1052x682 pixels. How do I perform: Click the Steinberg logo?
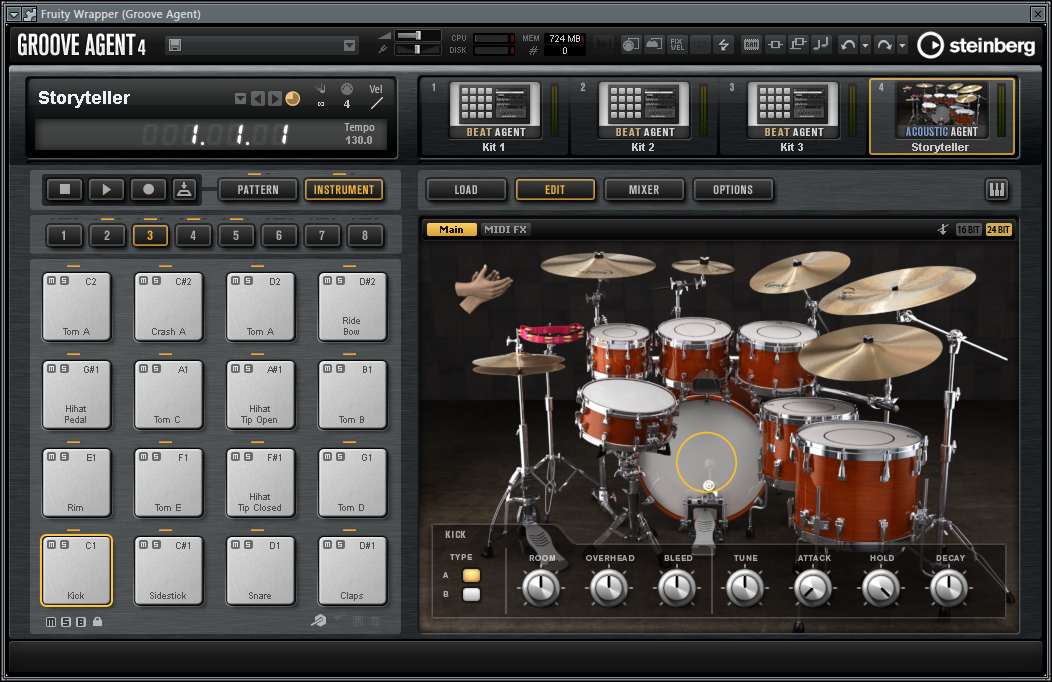coord(975,45)
